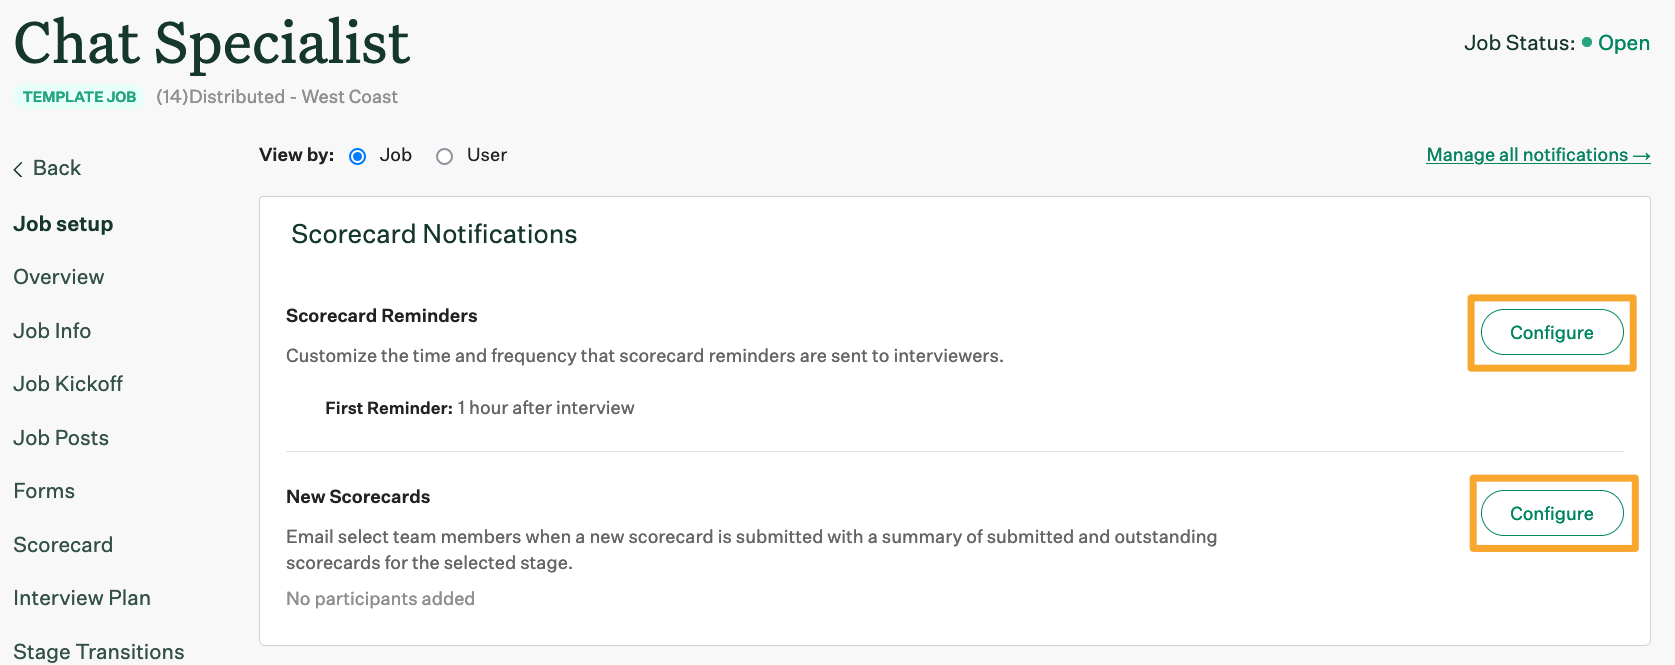The width and height of the screenshot is (1675, 665).
Task: Select the Job view radio button
Action: coord(357,156)
